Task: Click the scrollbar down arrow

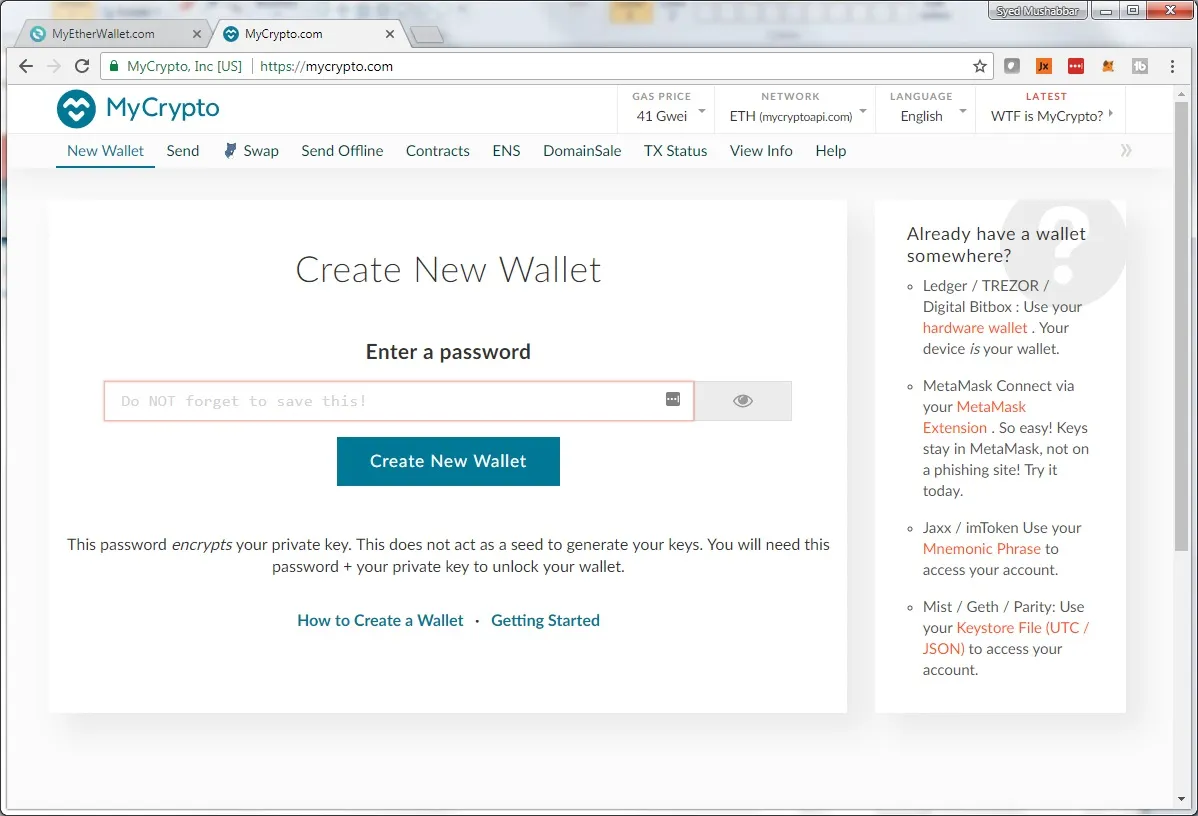Action: 1181,799
